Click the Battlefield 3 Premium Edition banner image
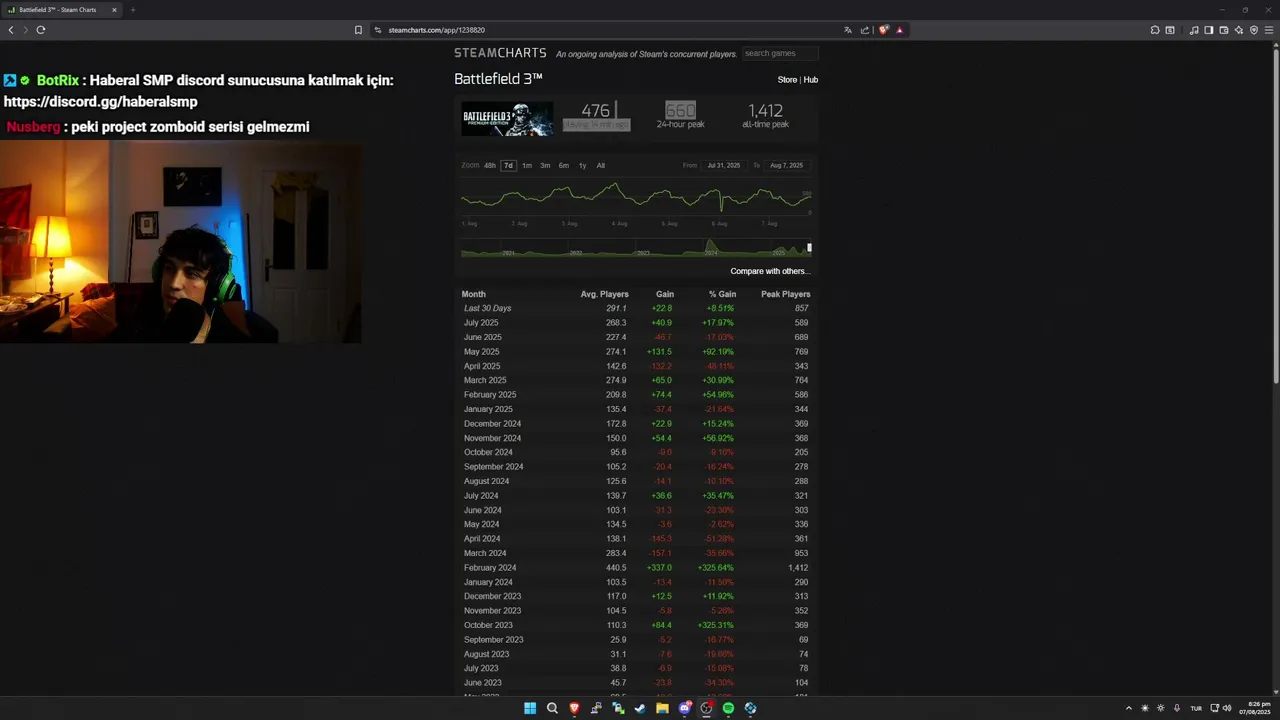Screen dimensions: 1280x720 click(x=507, y=119)
